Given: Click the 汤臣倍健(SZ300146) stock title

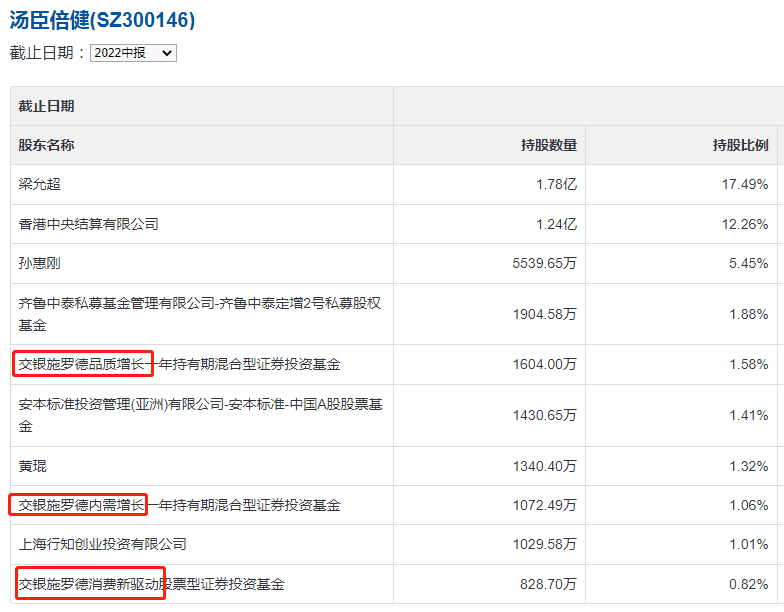Looking at the screenshot, I should (102, 20).
